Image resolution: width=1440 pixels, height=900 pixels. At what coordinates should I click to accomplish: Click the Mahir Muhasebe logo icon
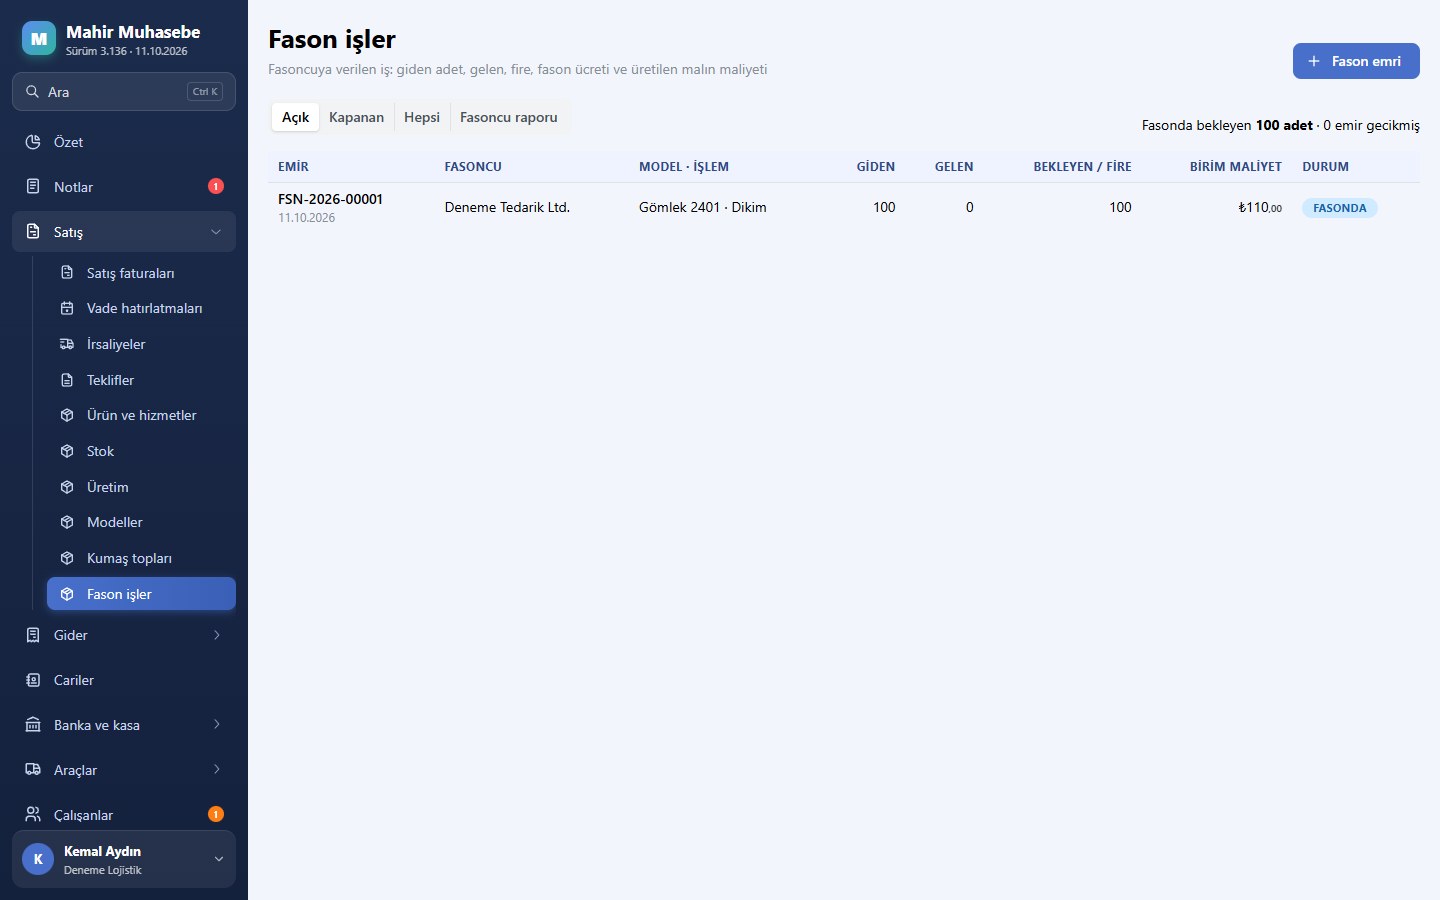pos(39,39)
